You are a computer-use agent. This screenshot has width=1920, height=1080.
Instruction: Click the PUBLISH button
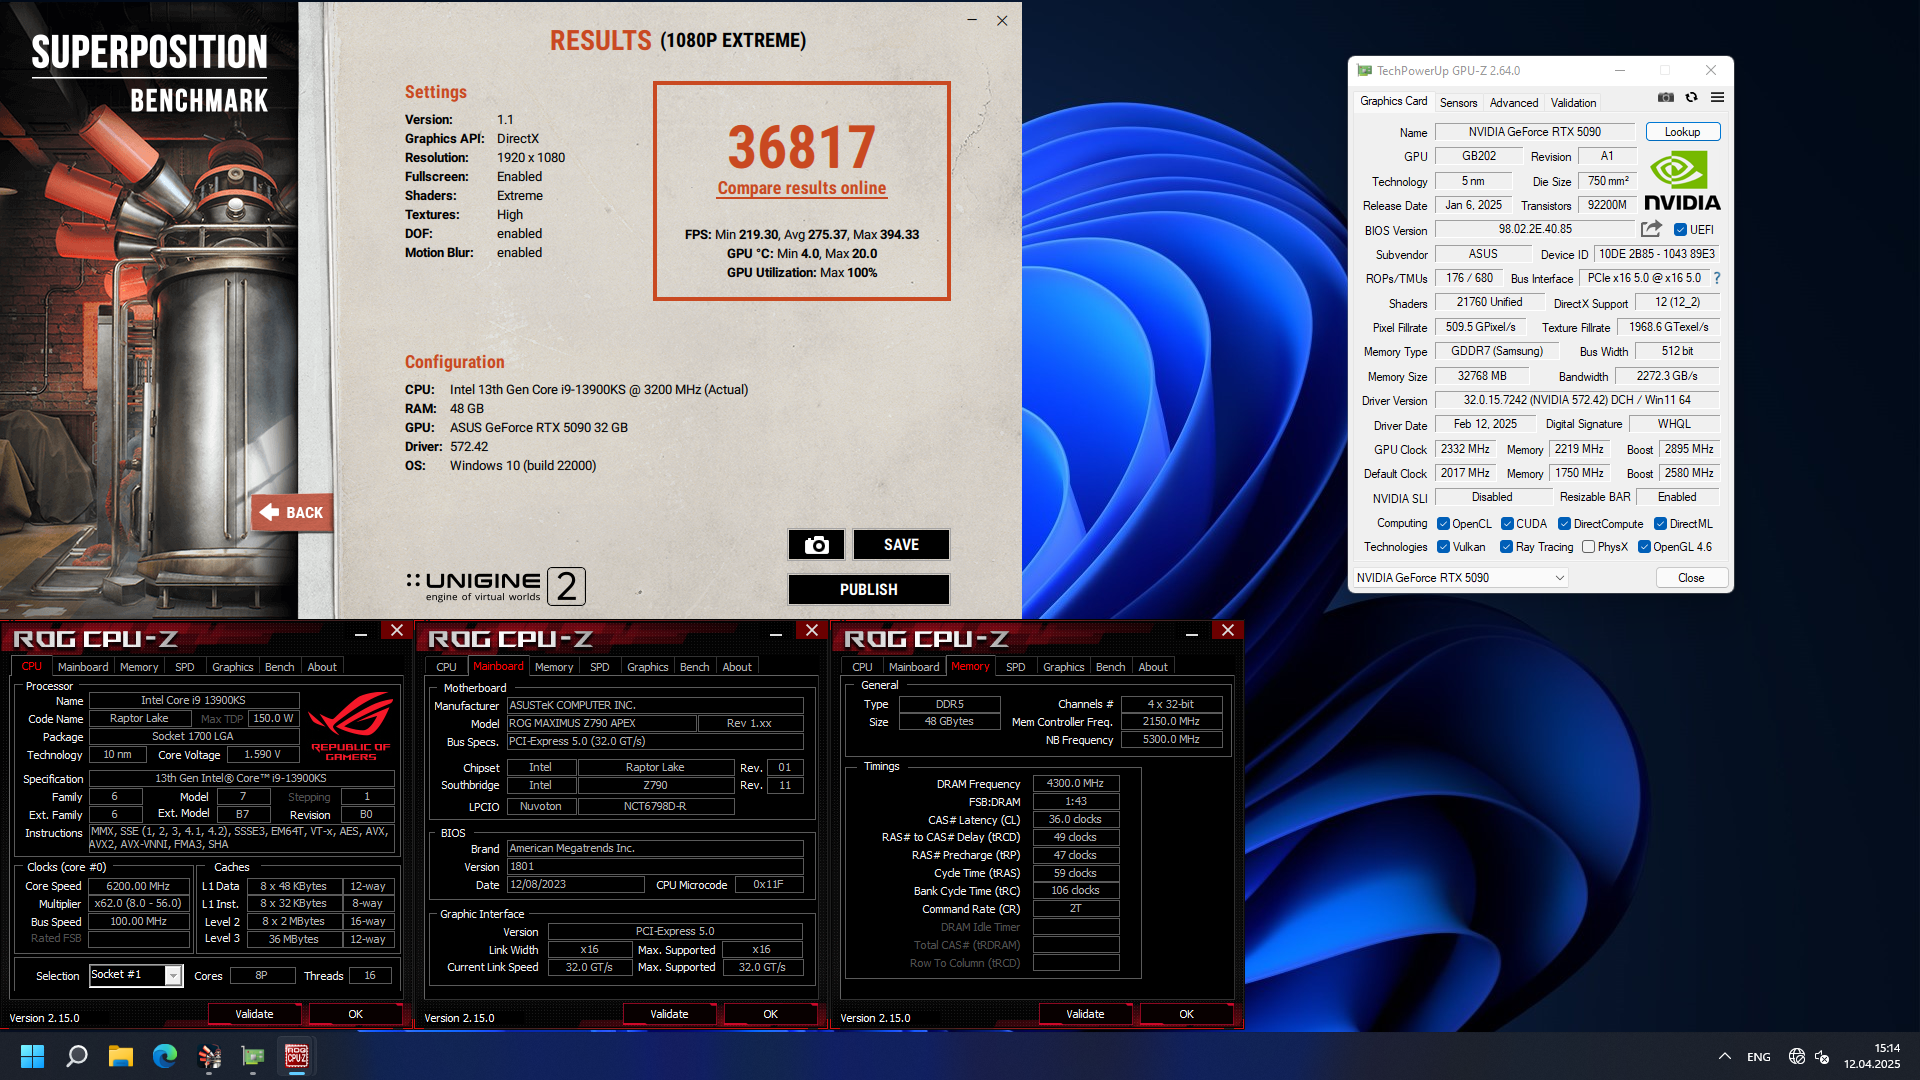tap(868, 590)
